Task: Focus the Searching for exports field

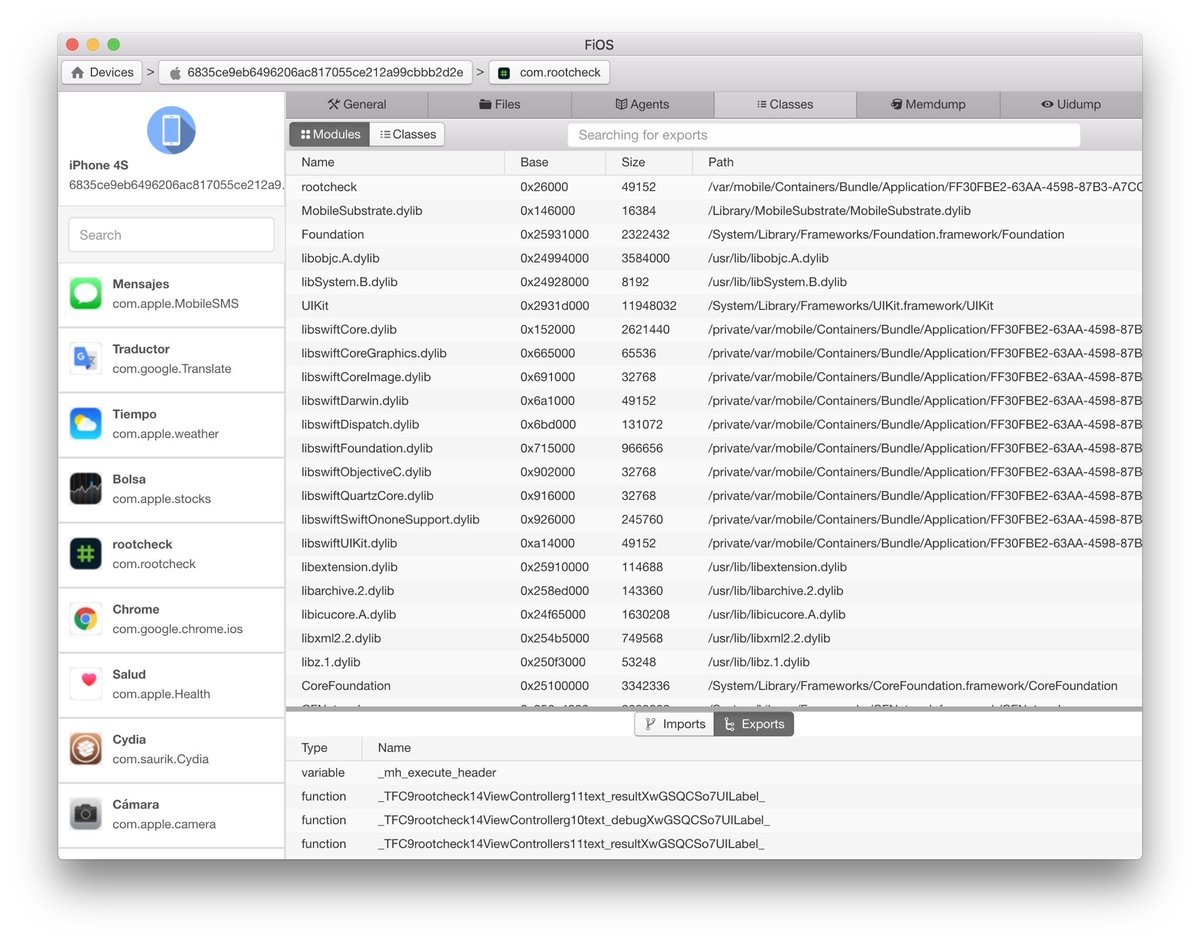Action: click(824, 135)
